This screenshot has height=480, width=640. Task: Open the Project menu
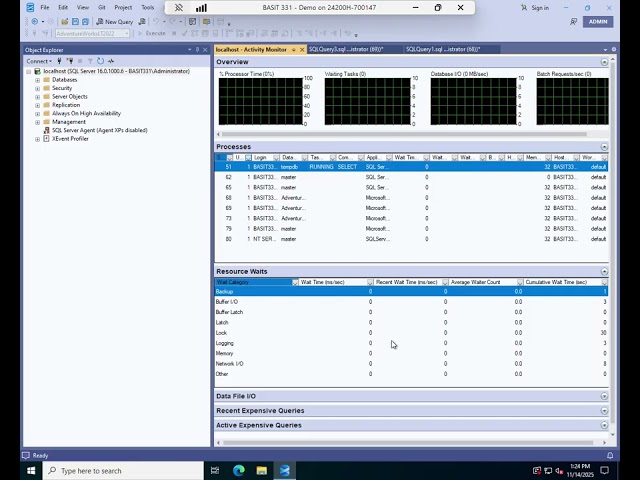click(123, 7)
